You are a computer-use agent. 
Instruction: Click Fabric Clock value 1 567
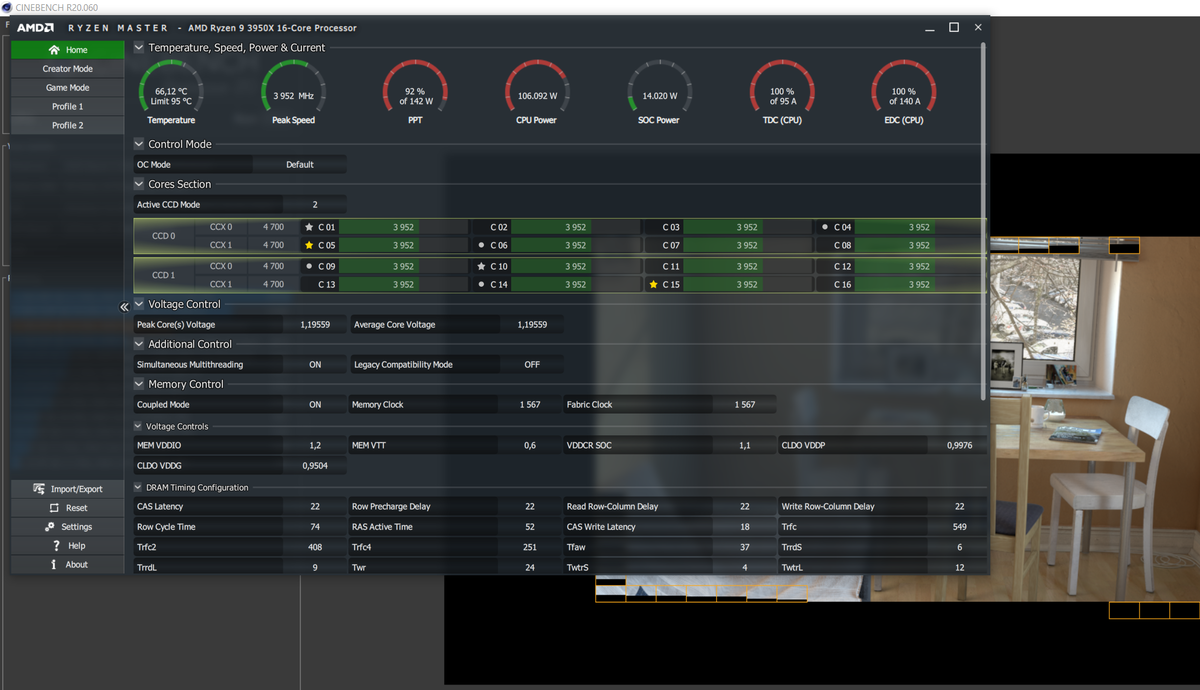click(x=745, y=405)
